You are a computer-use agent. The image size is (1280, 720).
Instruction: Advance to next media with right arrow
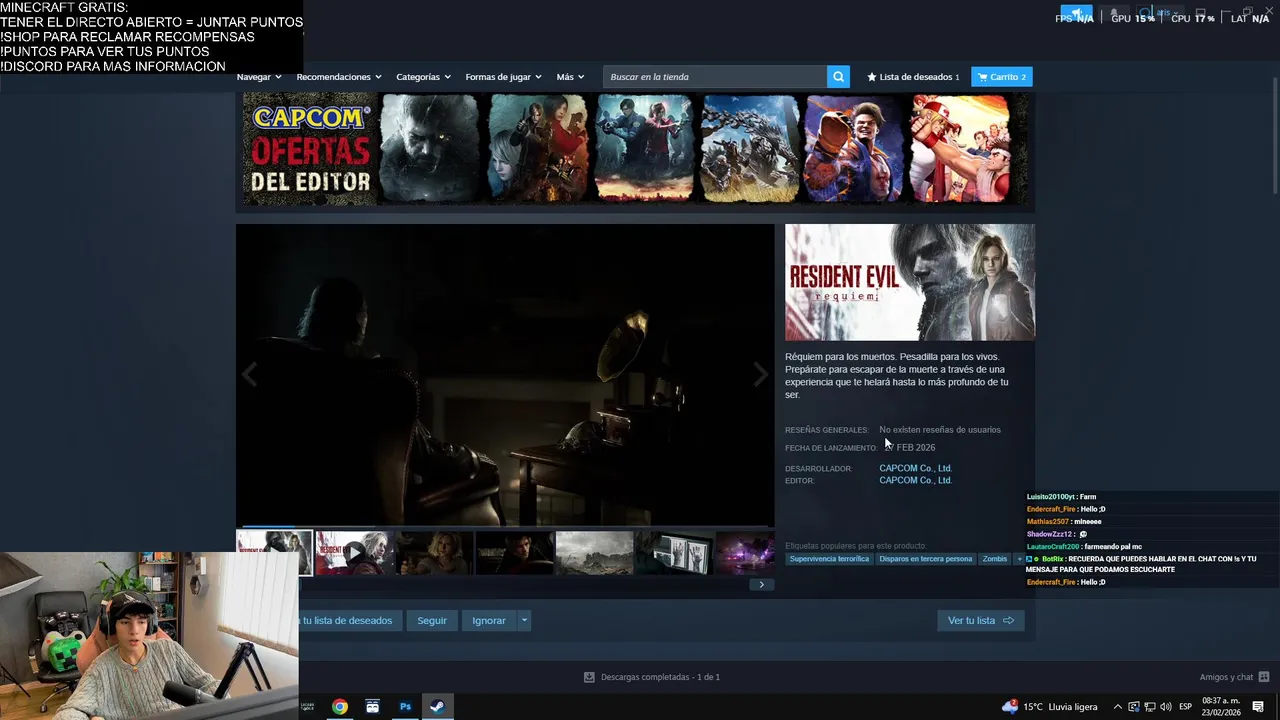pos(761,375)
